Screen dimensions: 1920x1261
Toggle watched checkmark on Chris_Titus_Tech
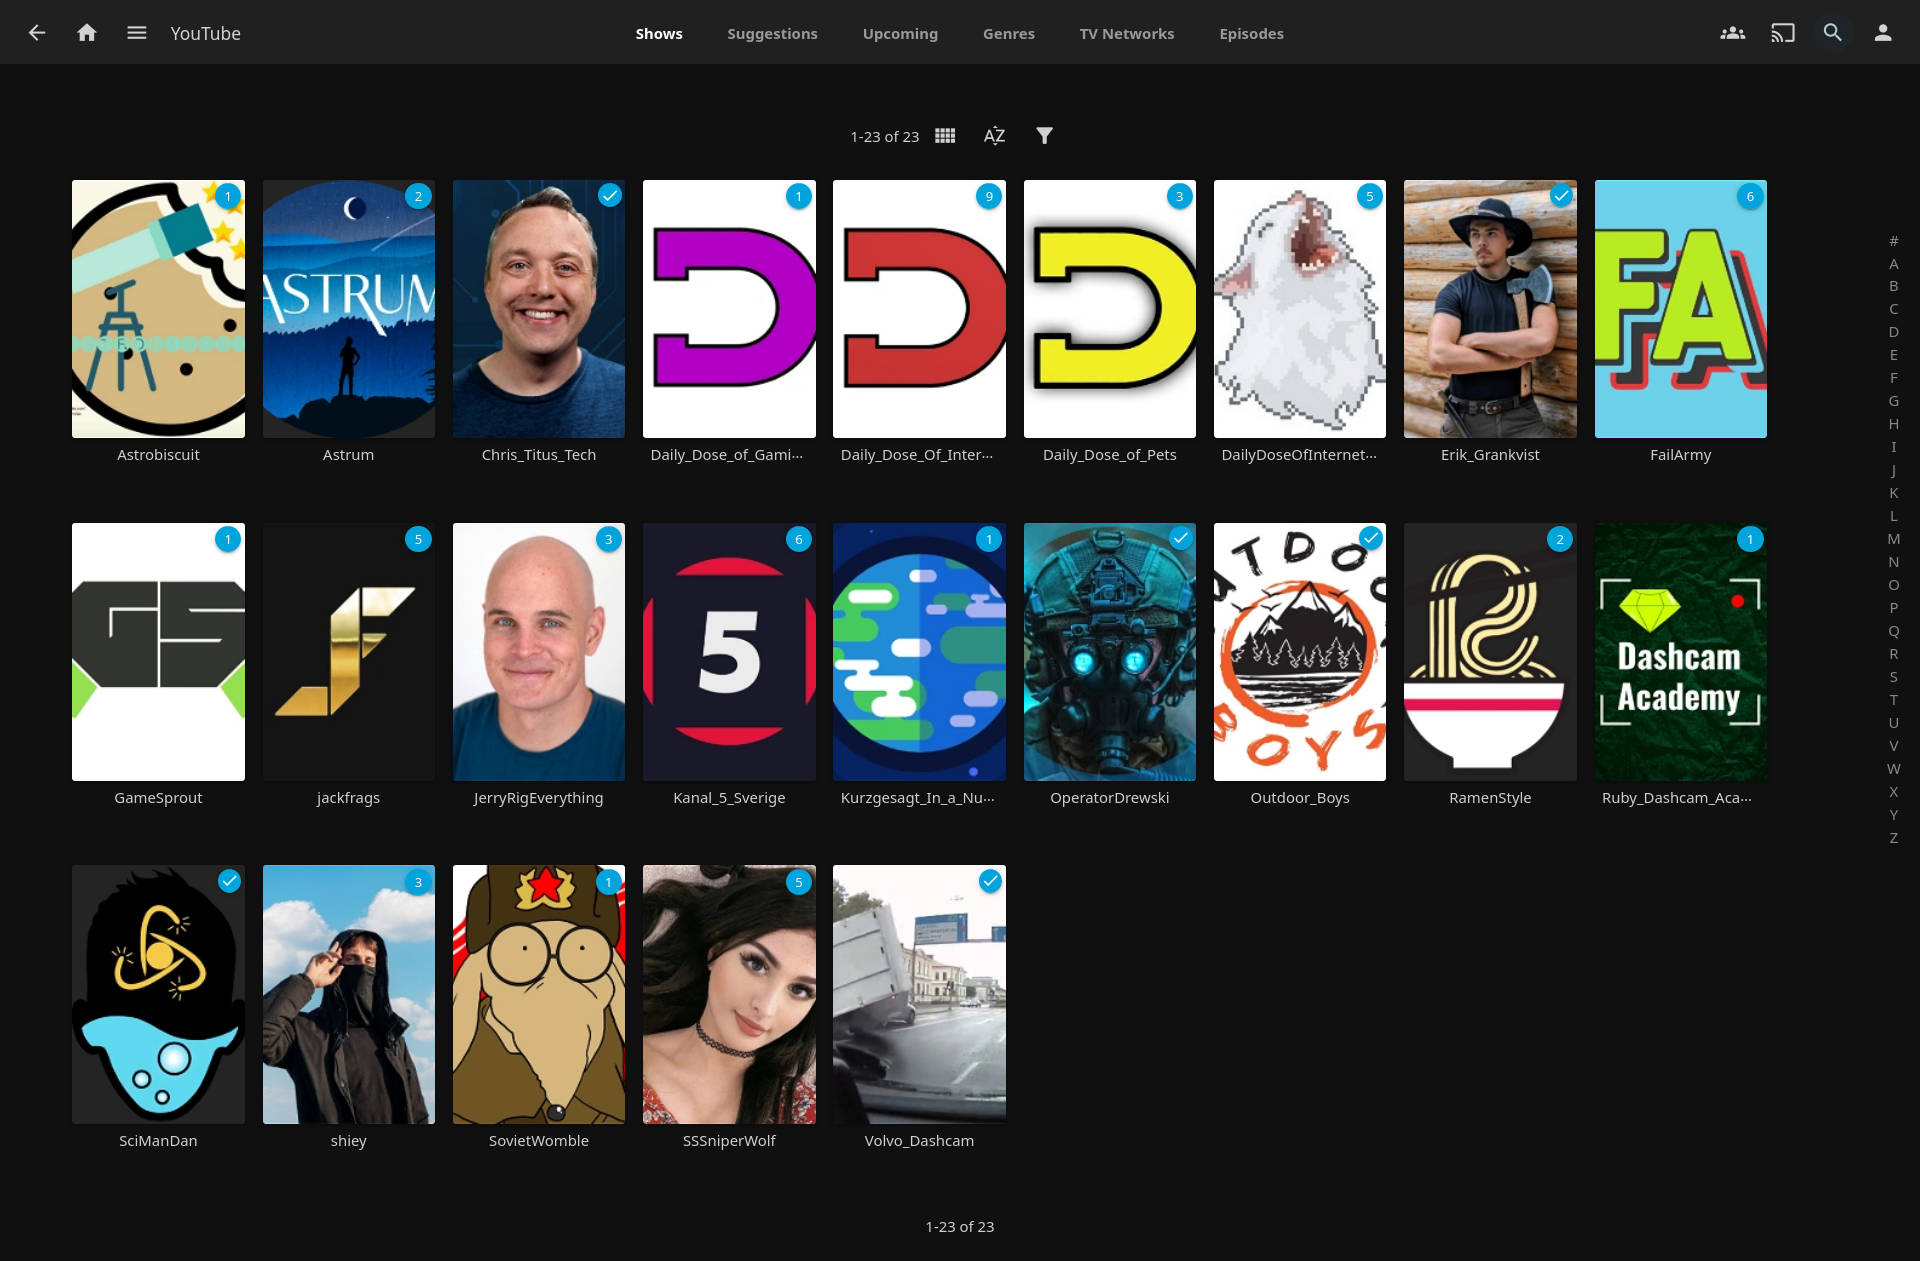click(x=609, y=196)
